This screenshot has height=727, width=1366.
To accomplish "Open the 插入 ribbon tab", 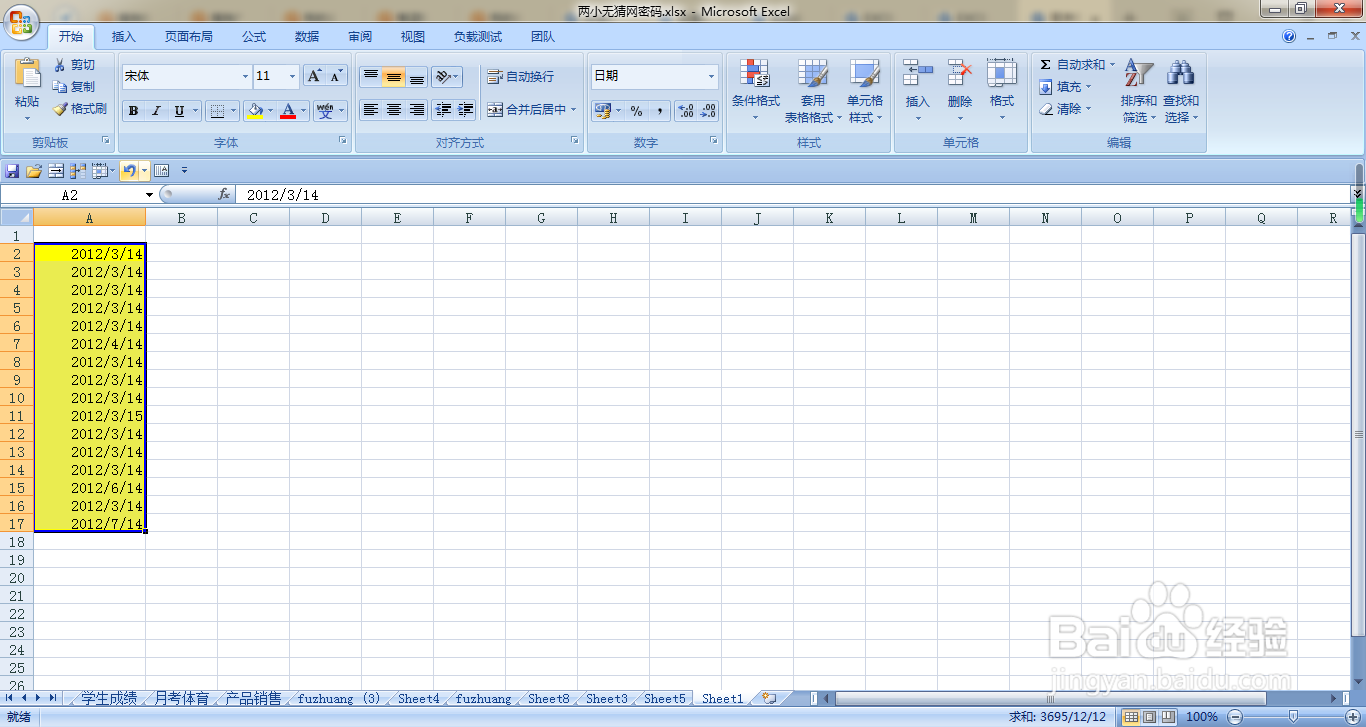I will 124,37.
